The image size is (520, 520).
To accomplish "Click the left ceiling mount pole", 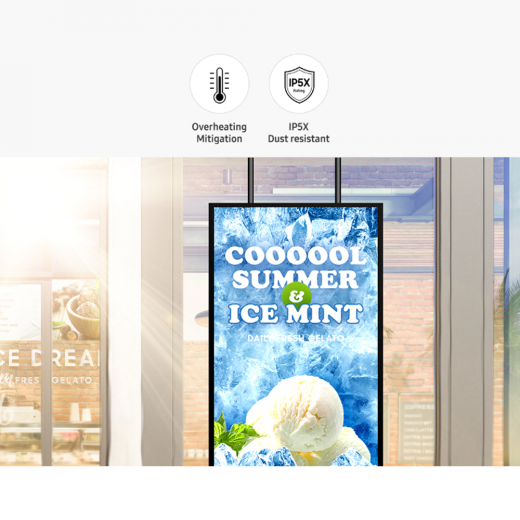I will (x=251, y=180).
